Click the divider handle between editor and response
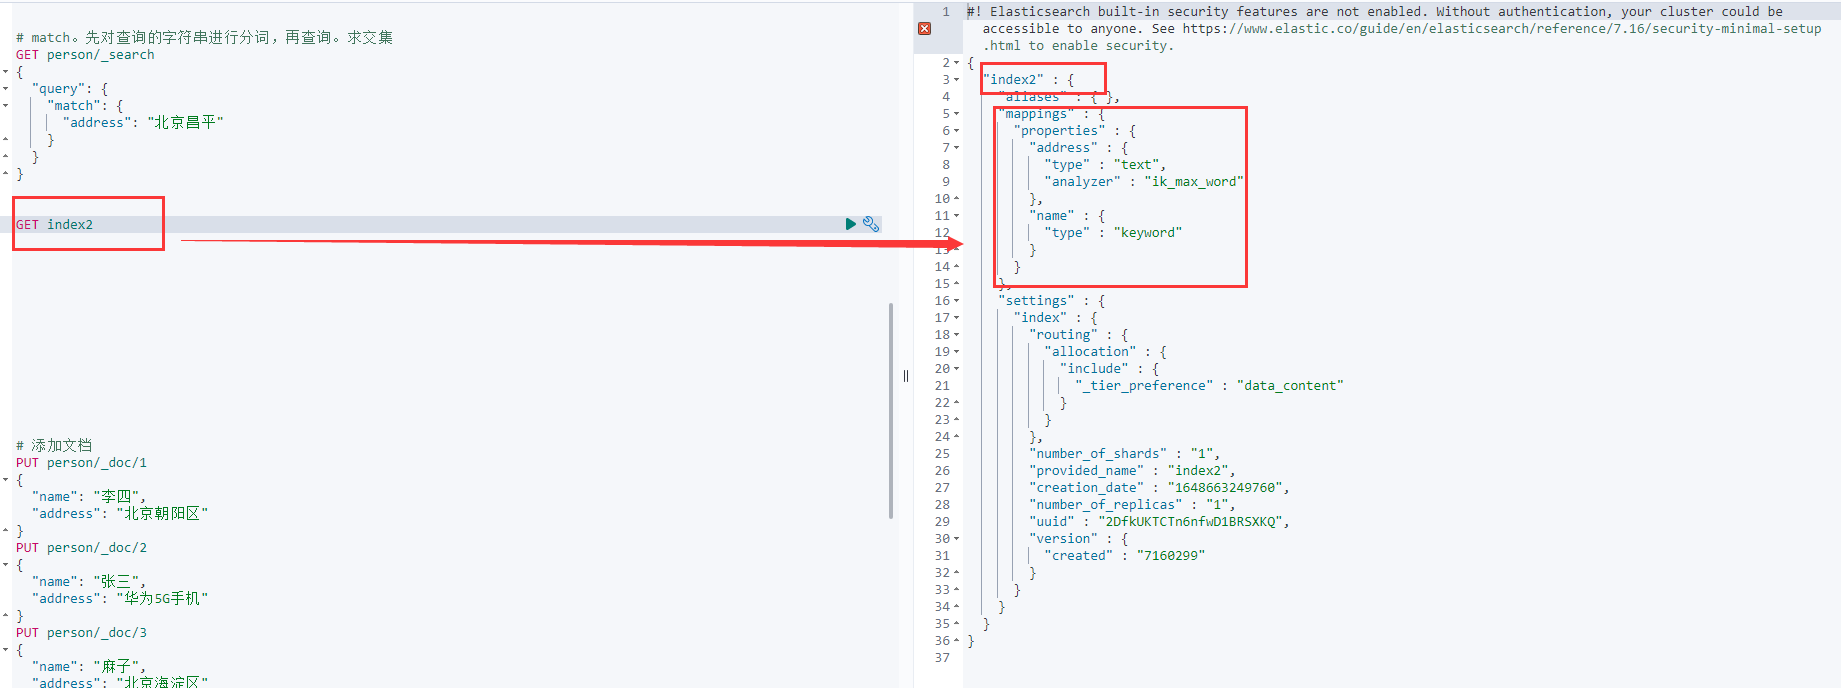This screenshot has width=1841, height=688. click(906, 376)
